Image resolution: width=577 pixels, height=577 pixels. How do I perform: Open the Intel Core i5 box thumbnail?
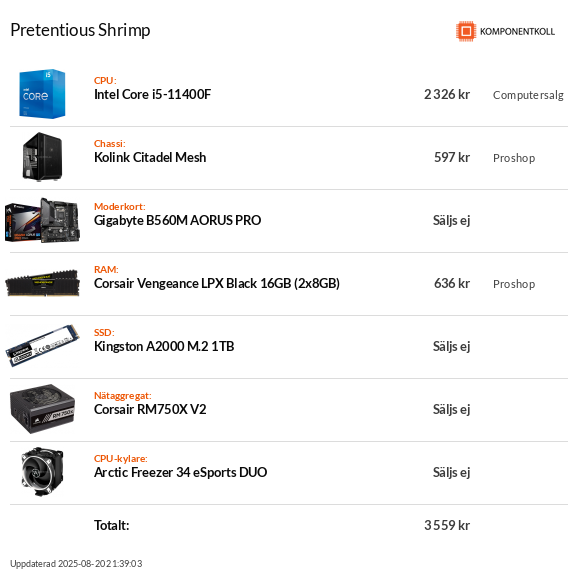[x=42, y=94]
